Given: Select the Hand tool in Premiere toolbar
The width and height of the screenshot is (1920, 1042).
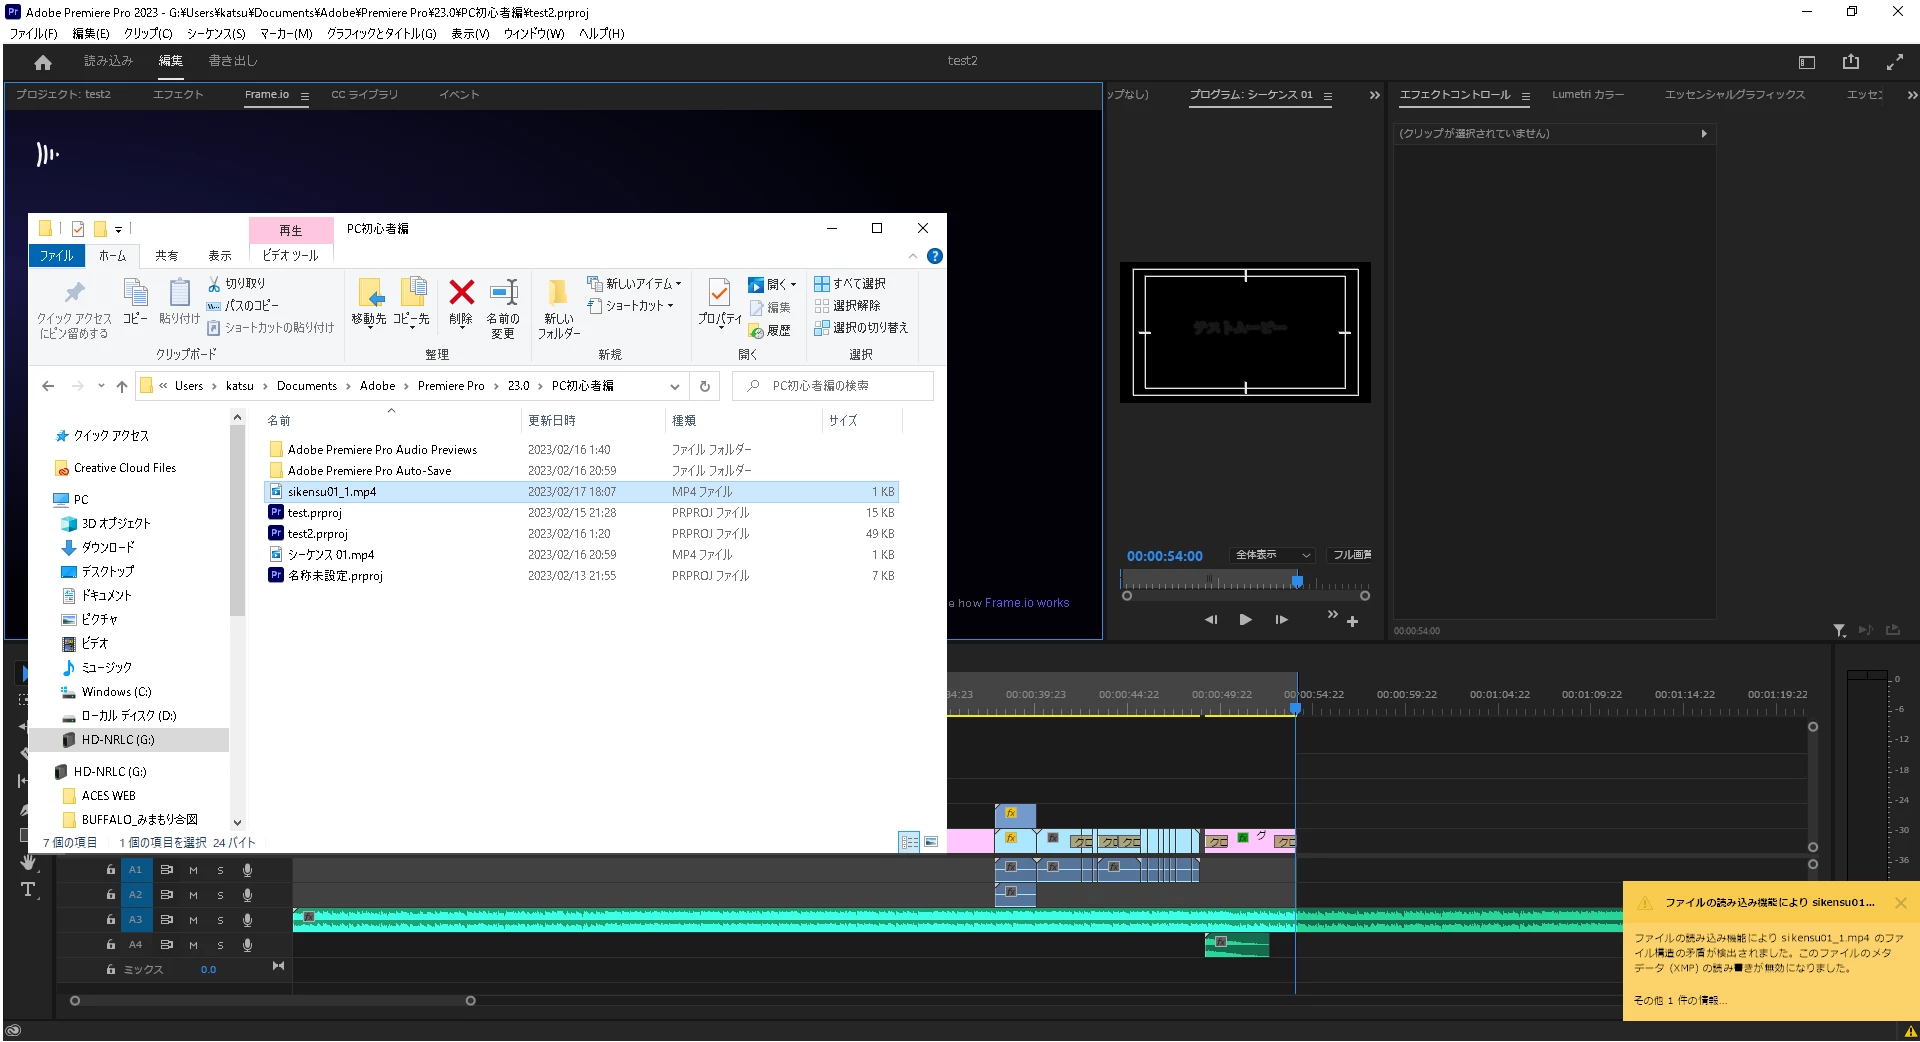Looking at the screenshot, I should (x=28, y=861).
